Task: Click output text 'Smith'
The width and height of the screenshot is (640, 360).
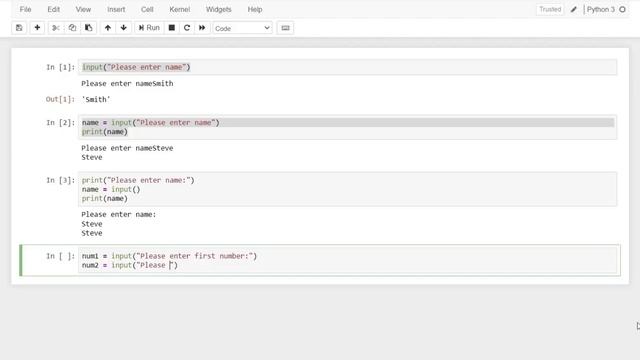Action: click(x=96, y=99)
